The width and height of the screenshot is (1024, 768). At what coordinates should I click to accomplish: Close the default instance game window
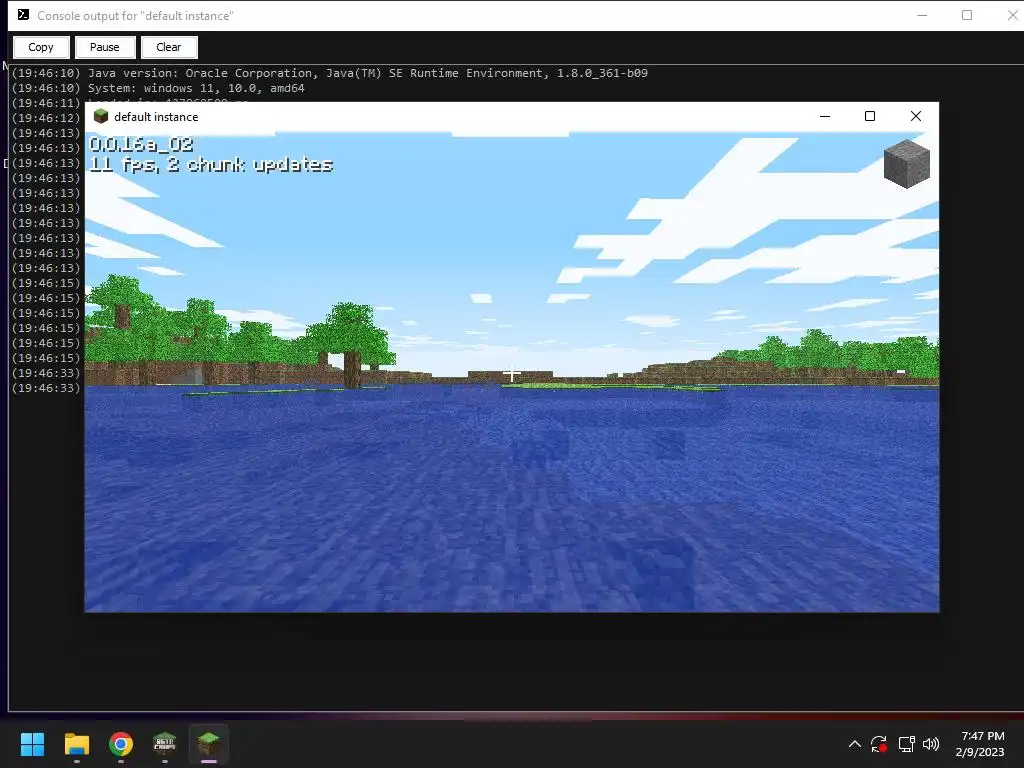tap(916, 116)
